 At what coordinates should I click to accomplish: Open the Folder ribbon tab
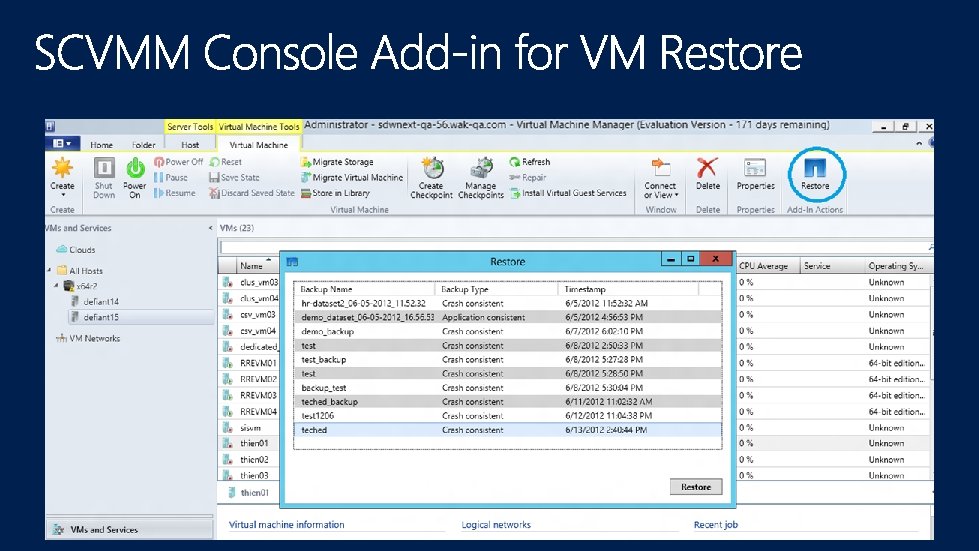pos(144,145)
